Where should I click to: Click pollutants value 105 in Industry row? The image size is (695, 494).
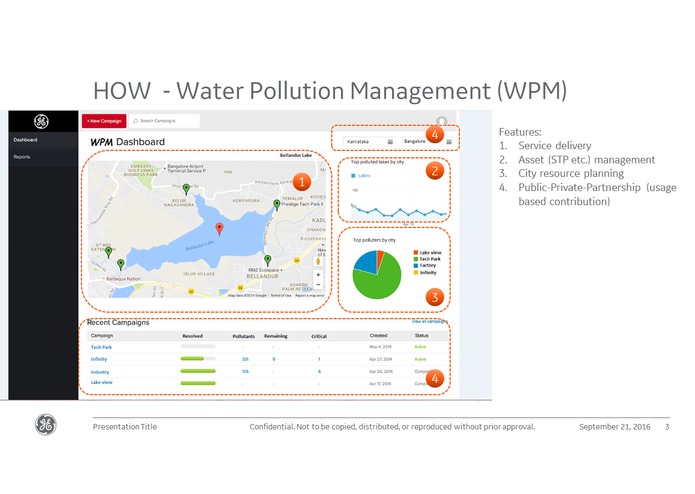(x=245, y=372)
